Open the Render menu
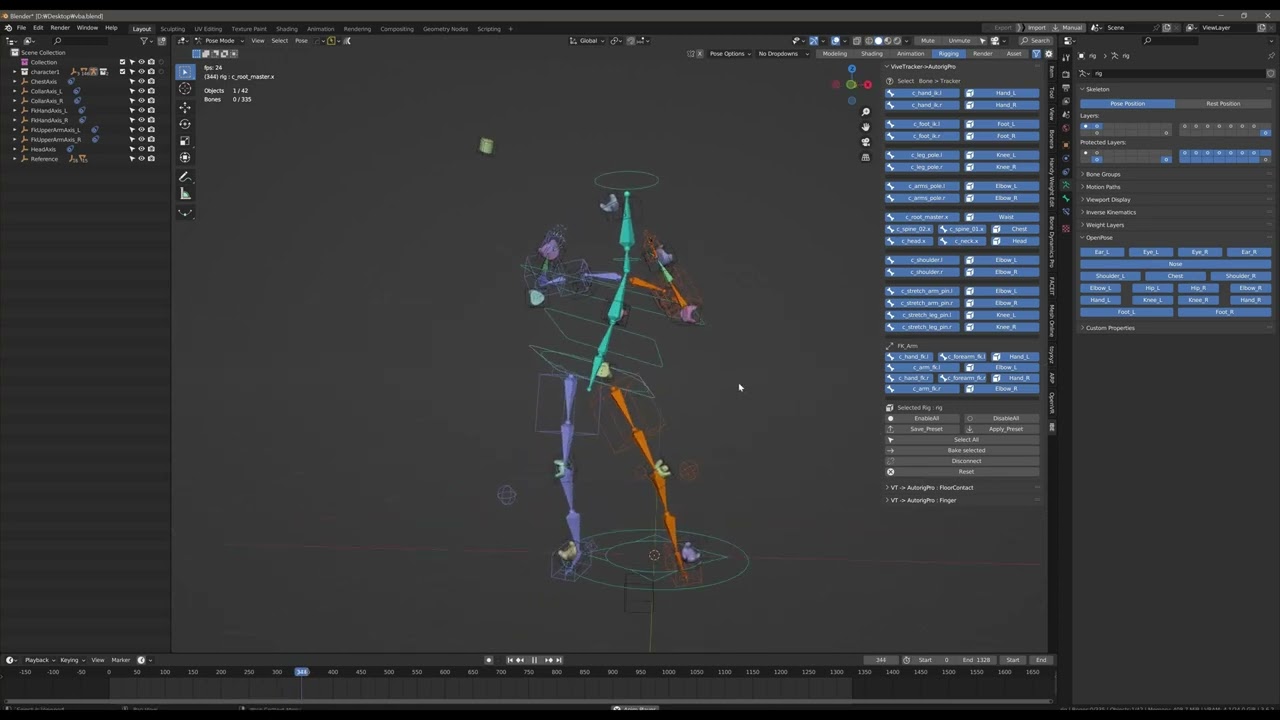Image resolution: width=1280 pixels, height=720 pixels. [x=60, y=28]
